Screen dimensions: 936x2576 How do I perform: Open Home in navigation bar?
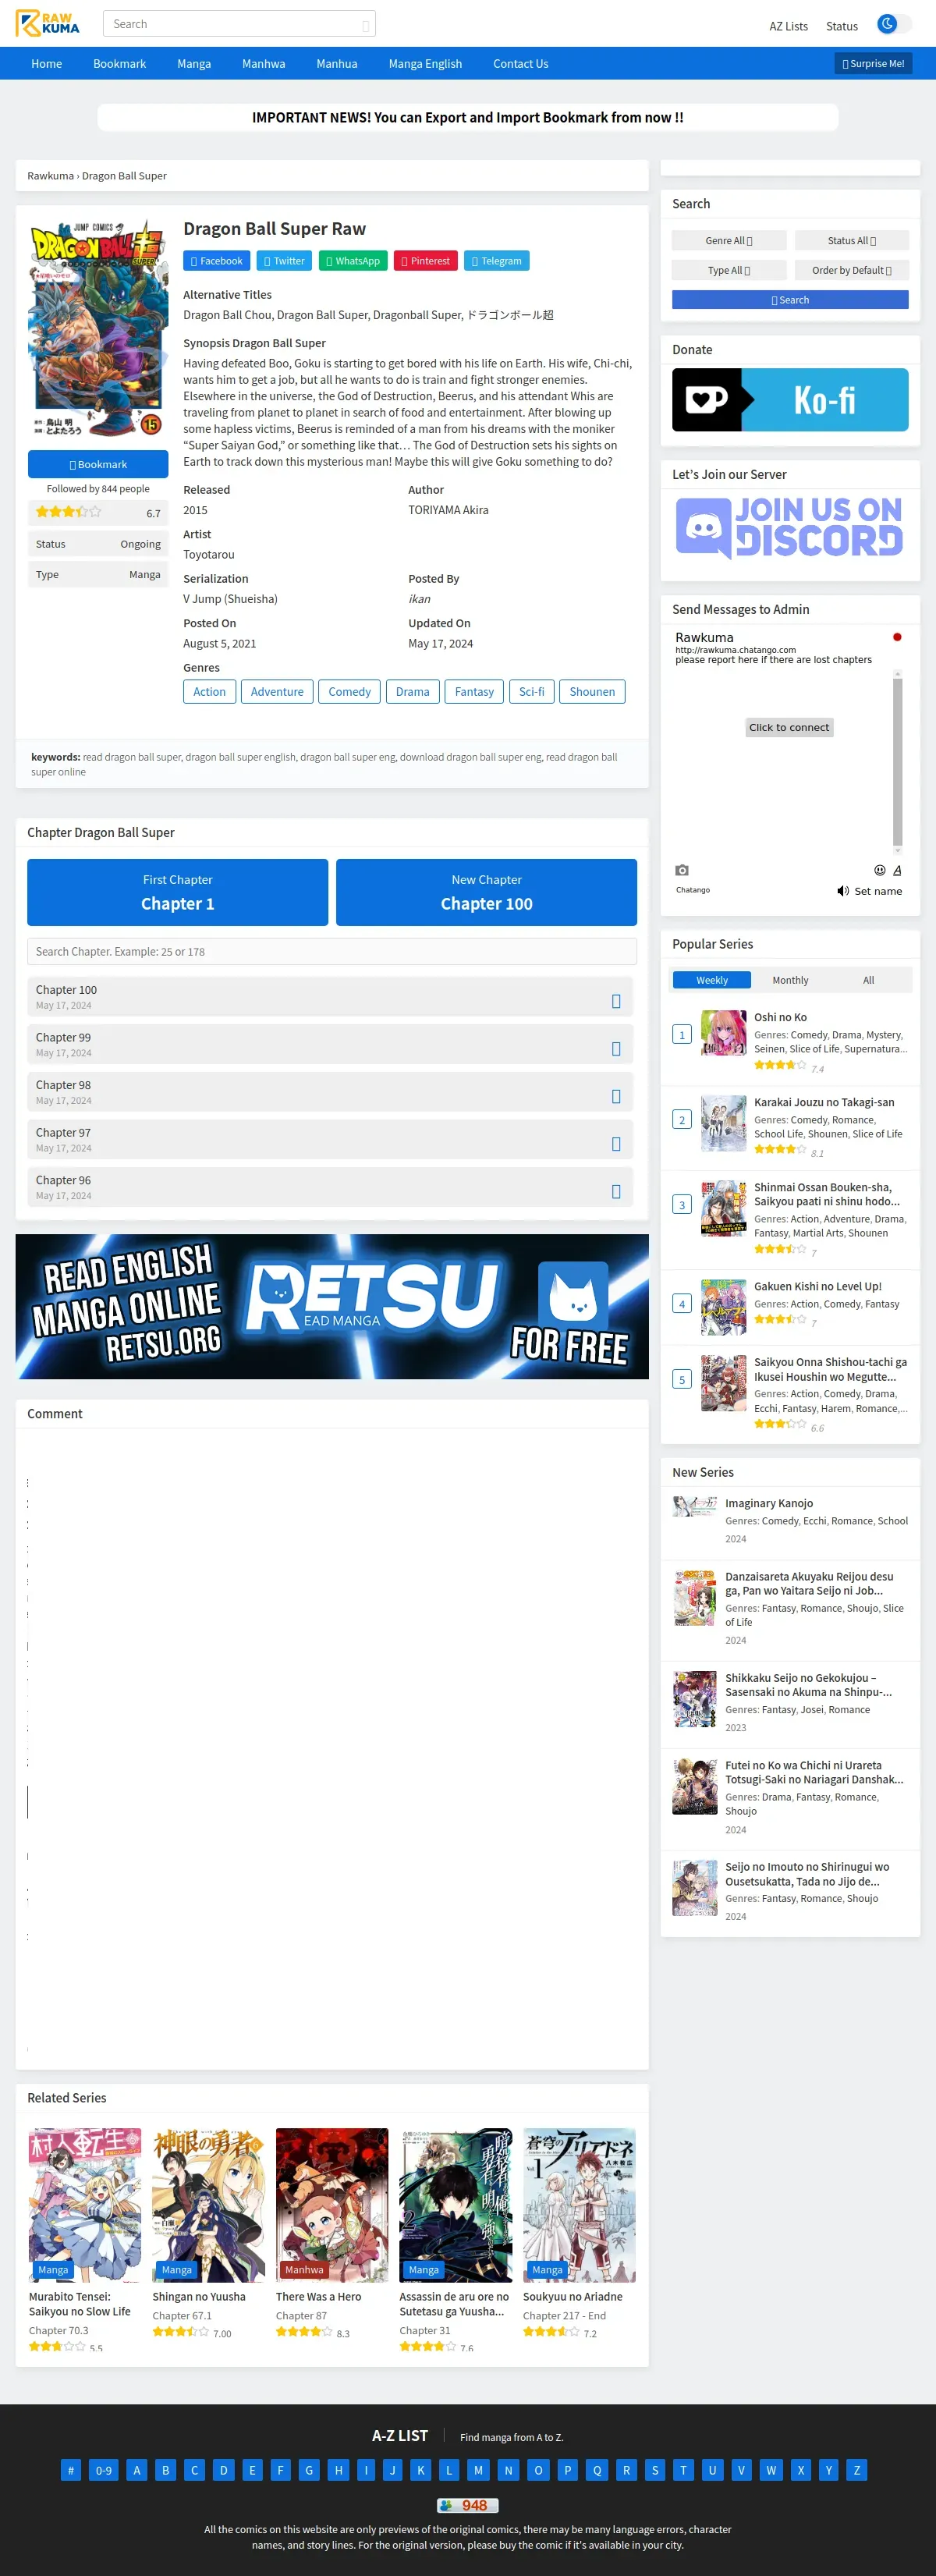coord(47,64)
